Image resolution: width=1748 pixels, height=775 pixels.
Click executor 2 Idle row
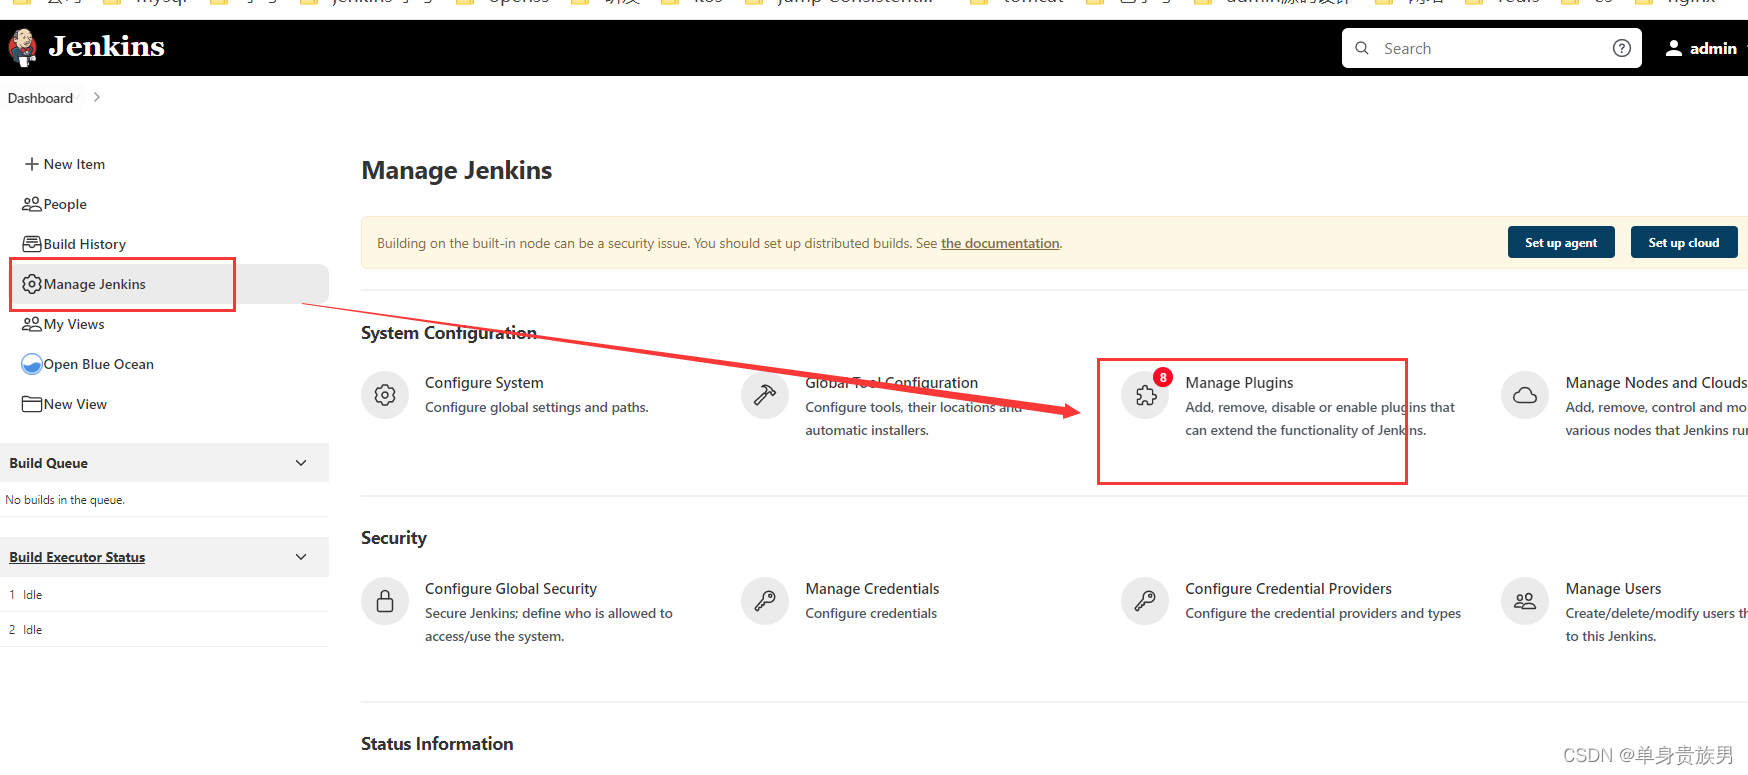tap(164, 629)
